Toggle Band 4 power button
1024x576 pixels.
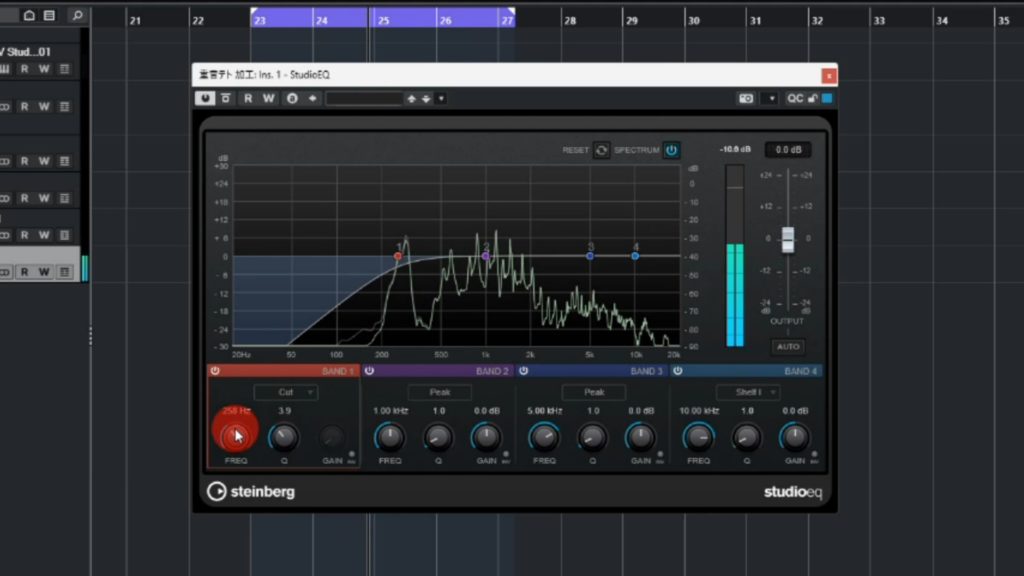click(677, 371)
